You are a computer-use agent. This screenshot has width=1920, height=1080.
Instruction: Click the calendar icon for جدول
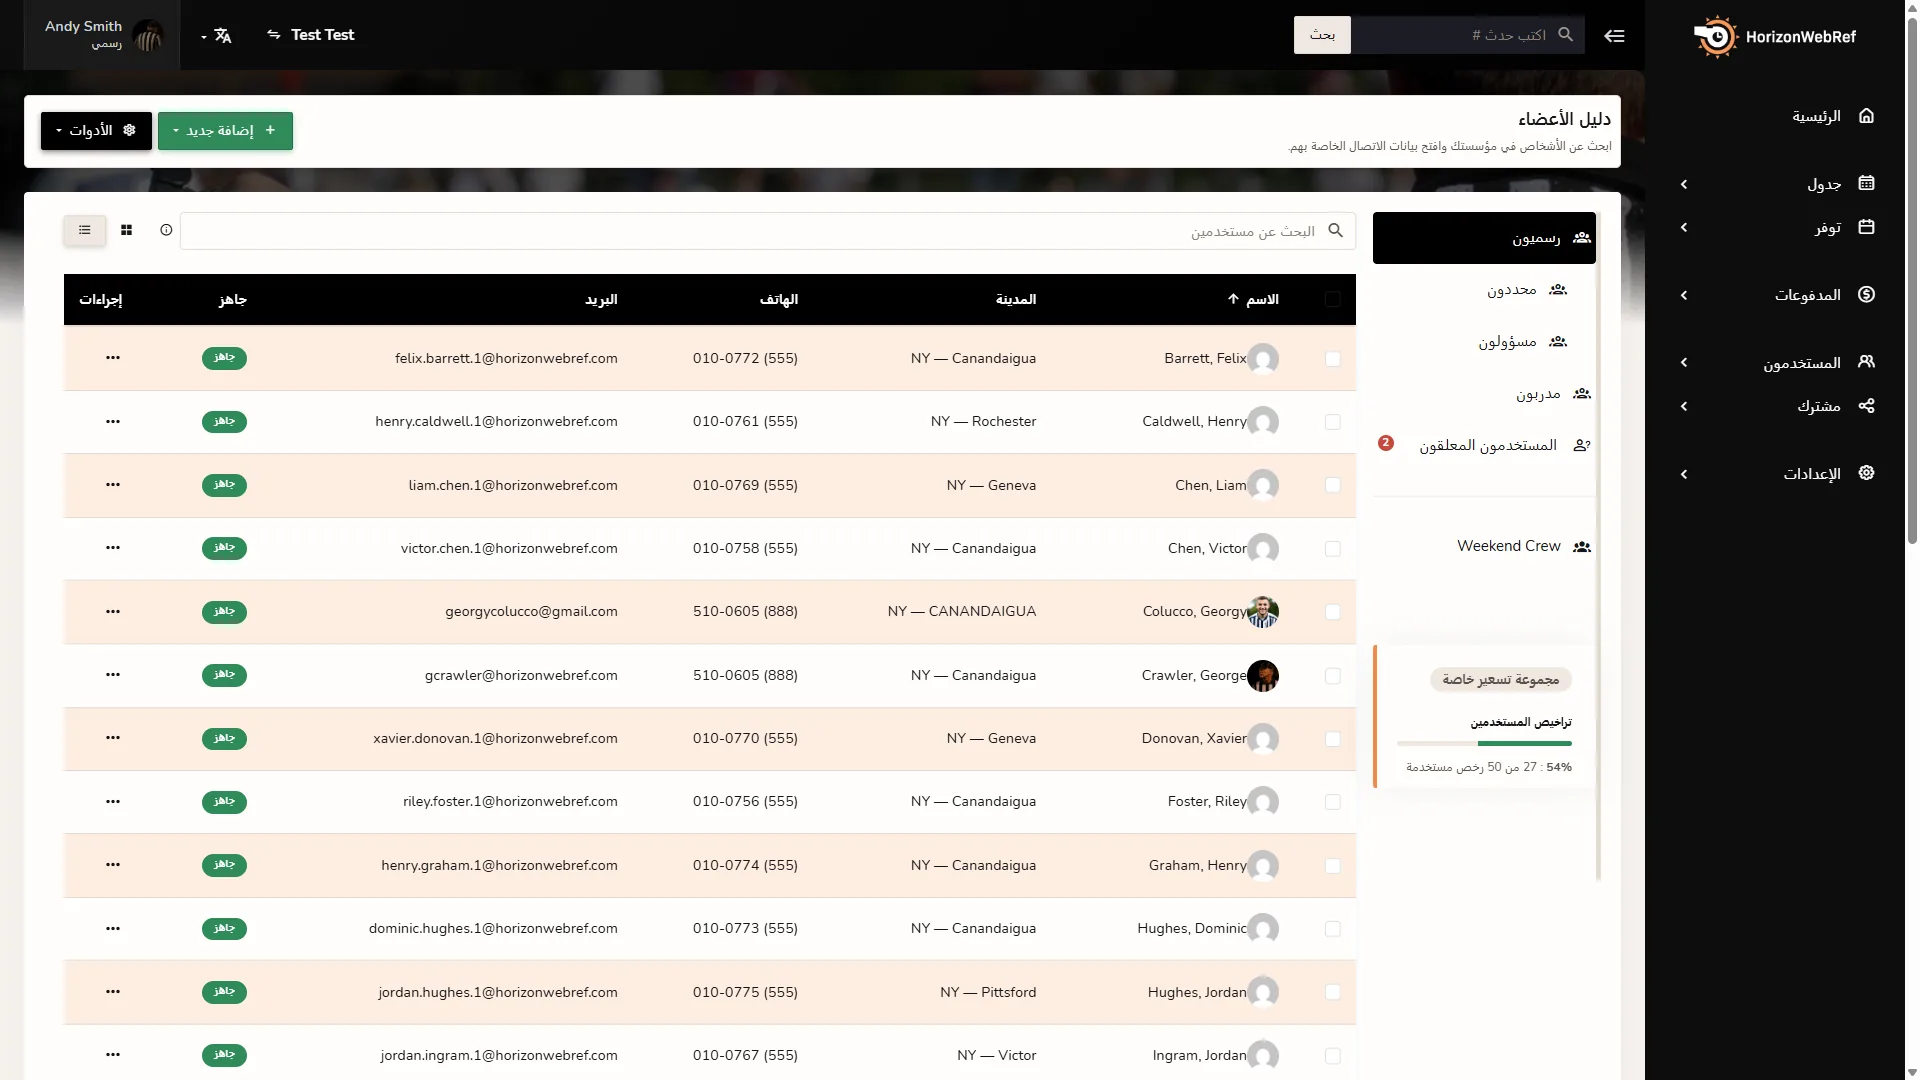(x=1866, y=183)
